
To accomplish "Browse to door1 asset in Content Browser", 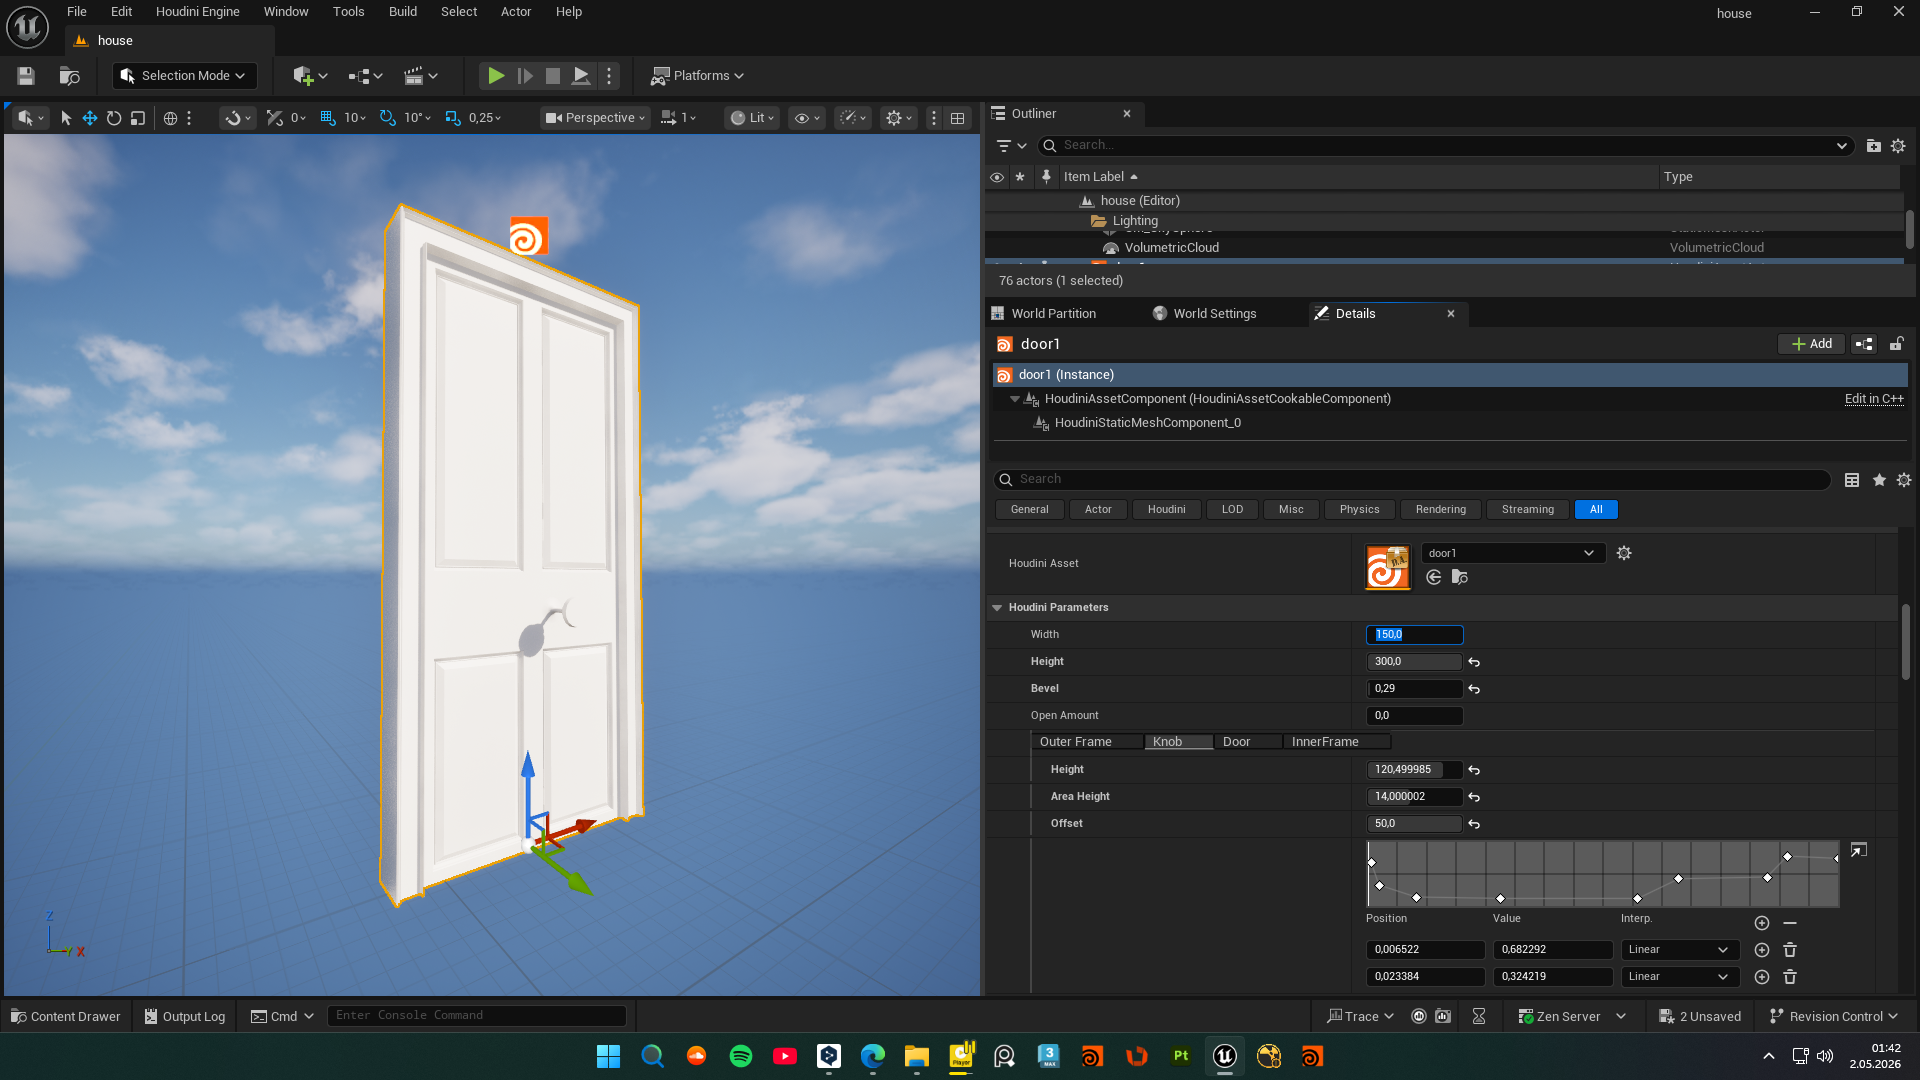I will [x=1460, y=578].
